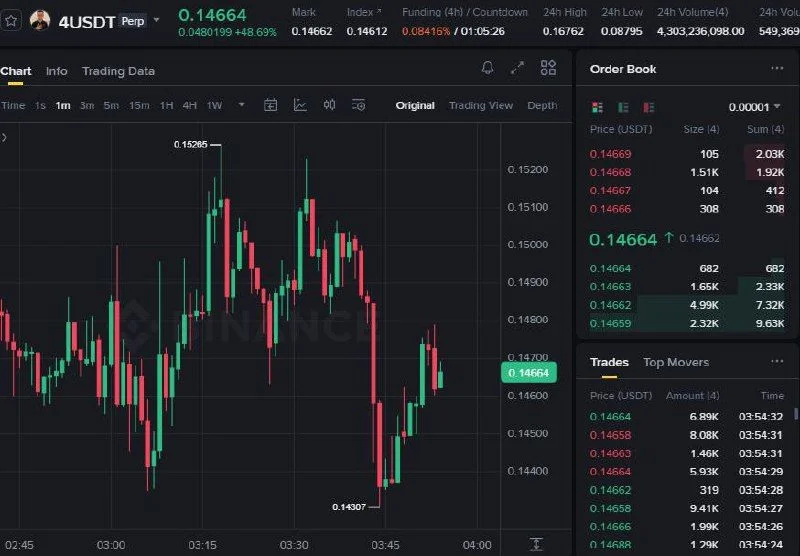The image size is (800, 556).
Task: Click bid price 0.14663 in order book
Action: (611, 287)
